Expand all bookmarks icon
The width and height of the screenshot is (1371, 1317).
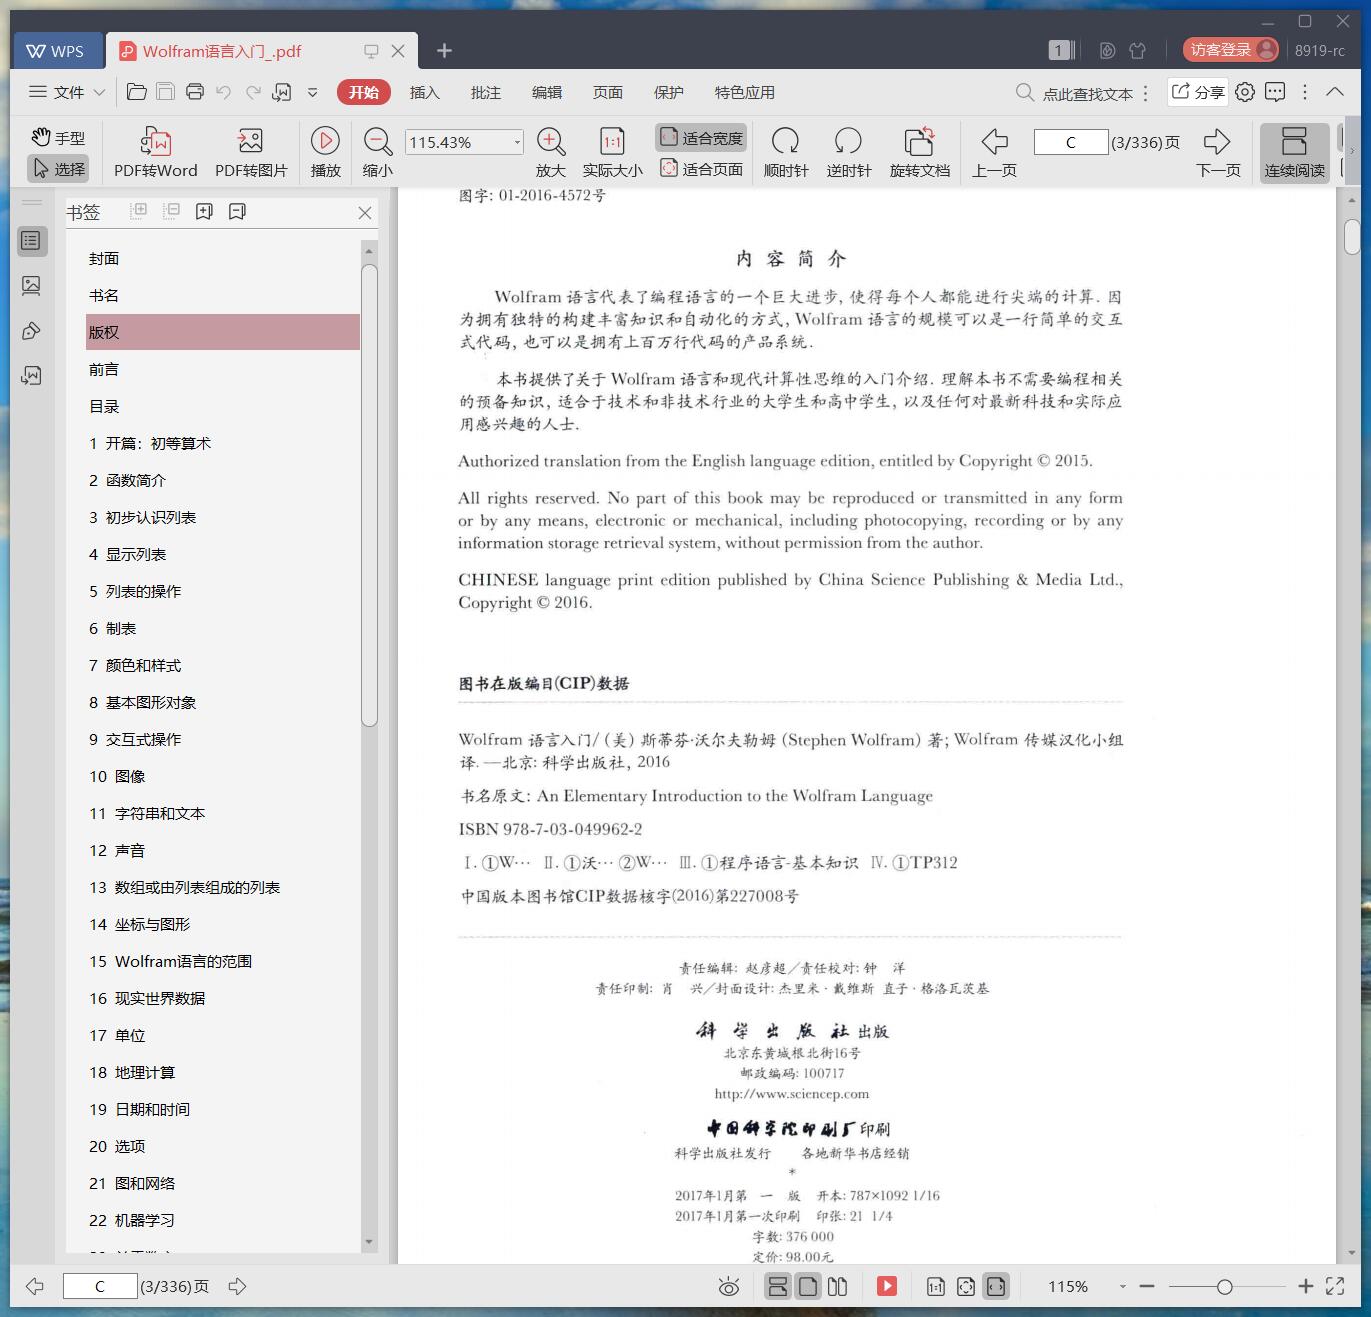coord(139,211)
